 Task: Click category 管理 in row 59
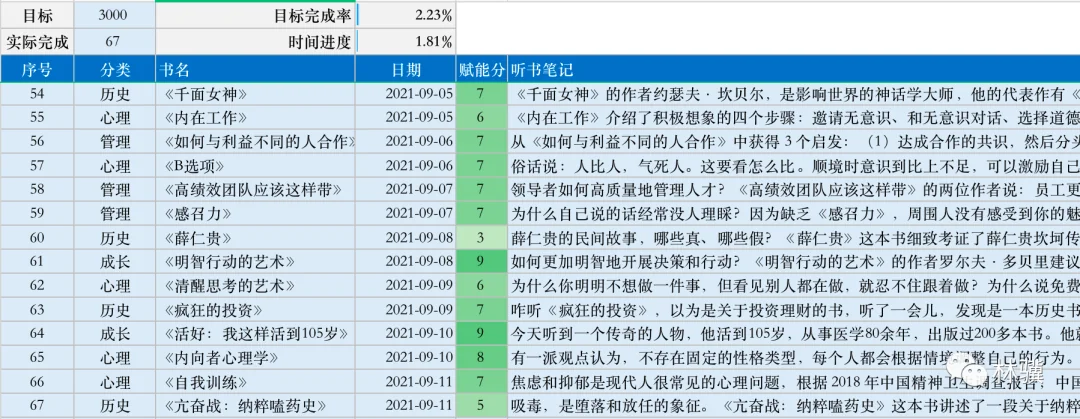tap(114, 214)
